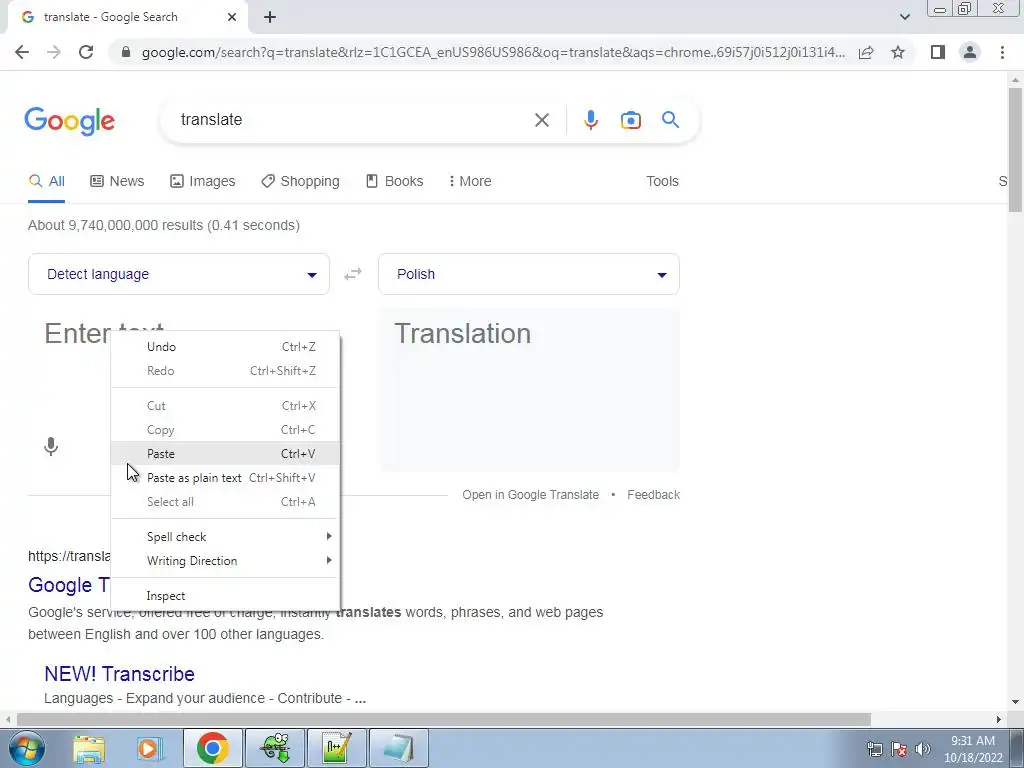Open the Chrome profile avatar
Viewport: 1024px width, 768px height.
pos(970,52)
